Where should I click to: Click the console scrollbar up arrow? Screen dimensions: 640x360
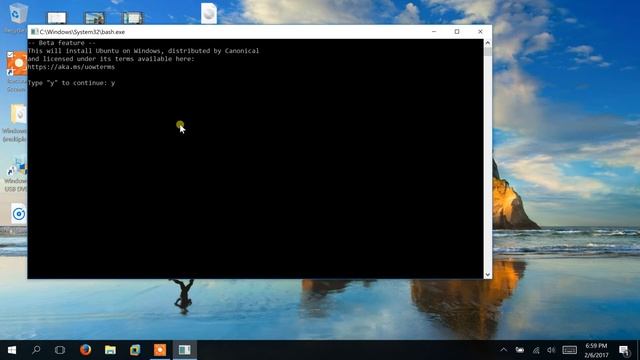487,43
